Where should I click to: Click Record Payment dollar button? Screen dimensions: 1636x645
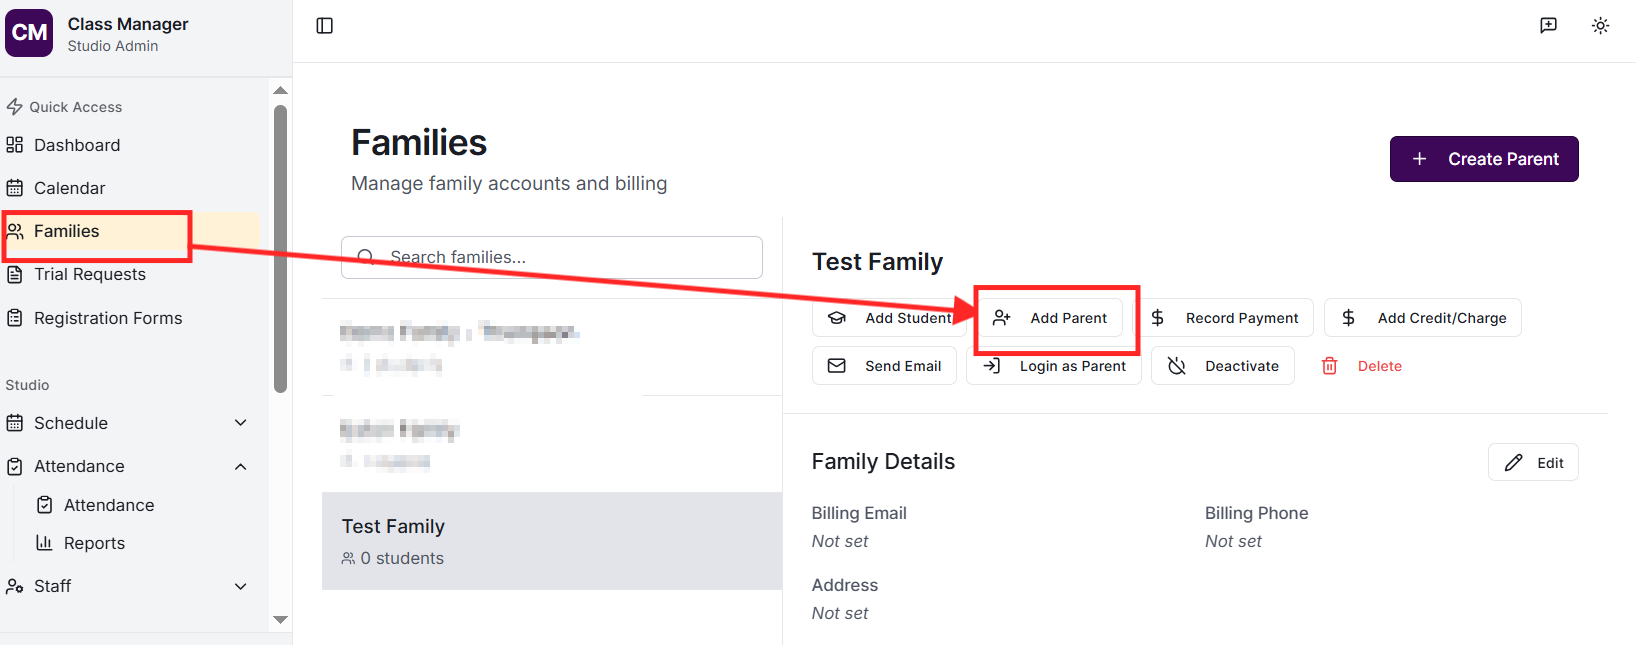pos(1225,318)
